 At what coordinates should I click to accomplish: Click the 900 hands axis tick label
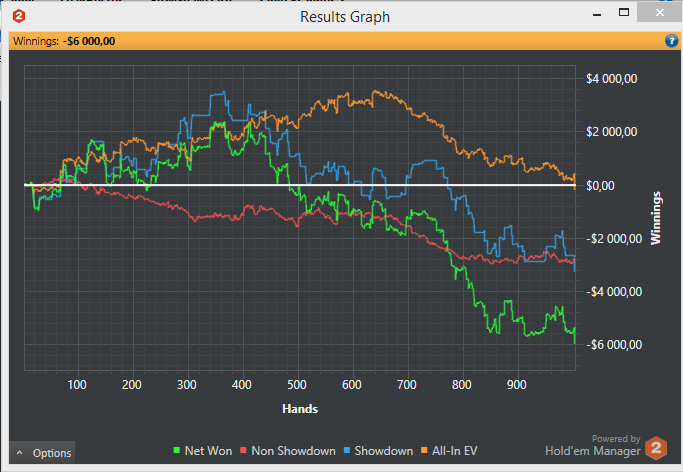516,385
